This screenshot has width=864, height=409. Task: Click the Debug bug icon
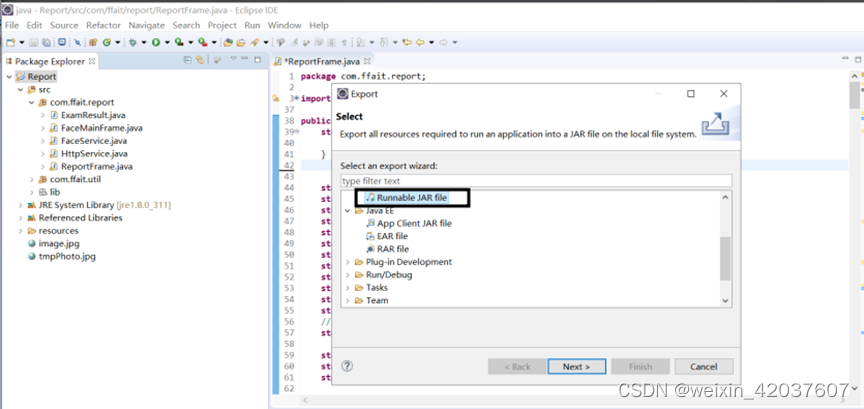pos(133,42)
